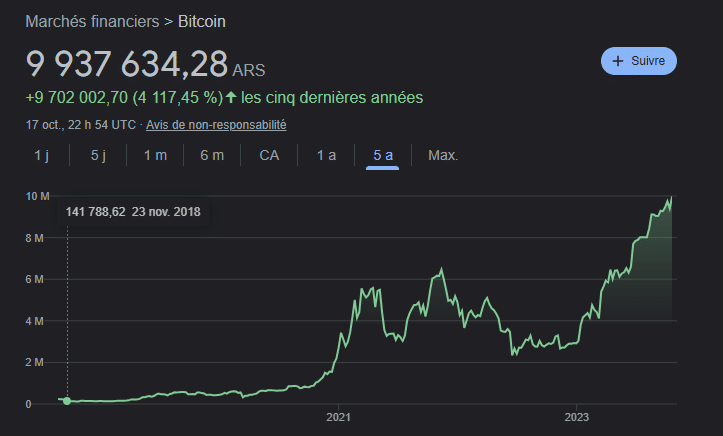Click the Bitcoin breadcrumb title
This screenshot has height=436, width=723.
[x=202, y=22]
